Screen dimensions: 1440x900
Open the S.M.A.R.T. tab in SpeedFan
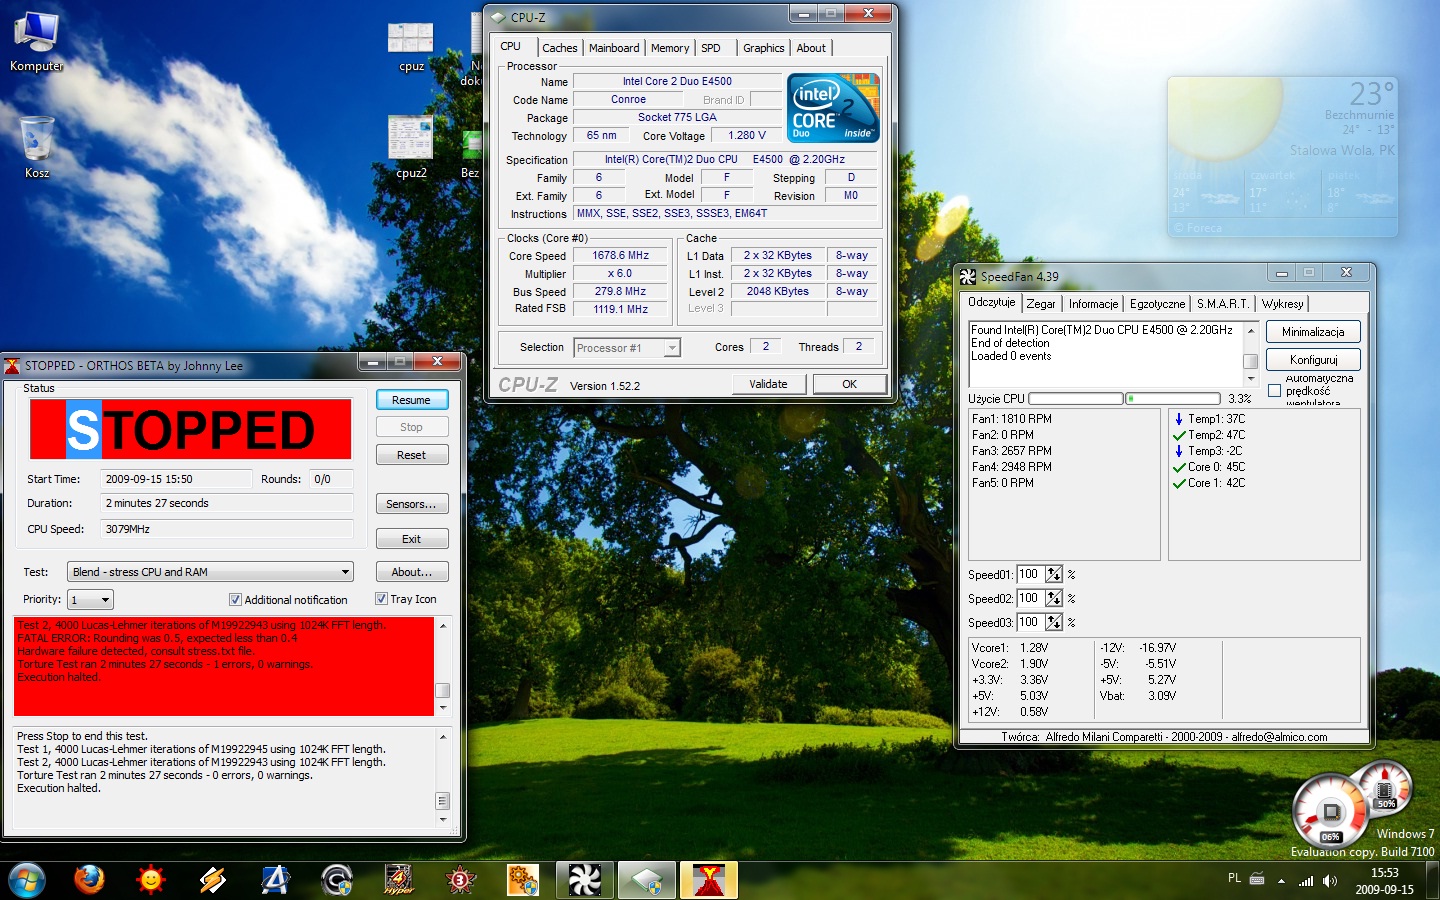[x=1222, y=304]
